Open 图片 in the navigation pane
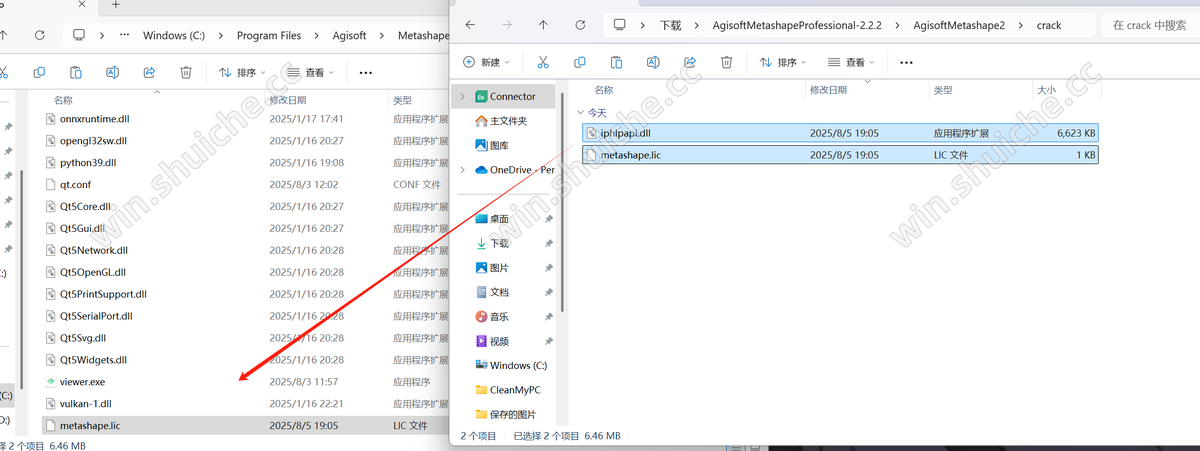The width and height of the screenshot is (1200, 451). coord(499,268)
